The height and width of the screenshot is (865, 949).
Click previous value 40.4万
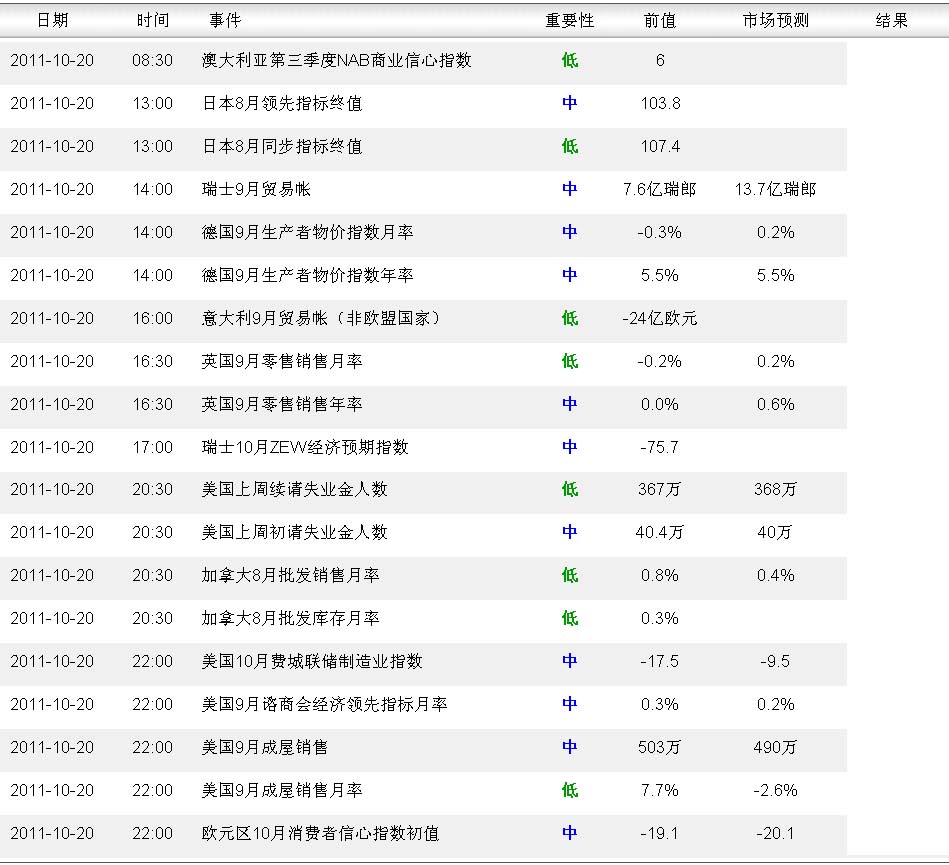click(x=660, y=532)
